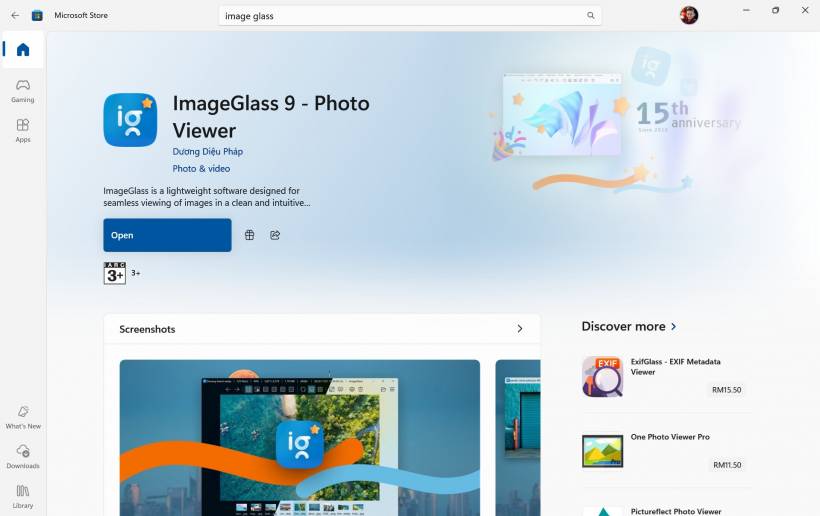Click the share icon beside Open button

click(x=275, y=235)
